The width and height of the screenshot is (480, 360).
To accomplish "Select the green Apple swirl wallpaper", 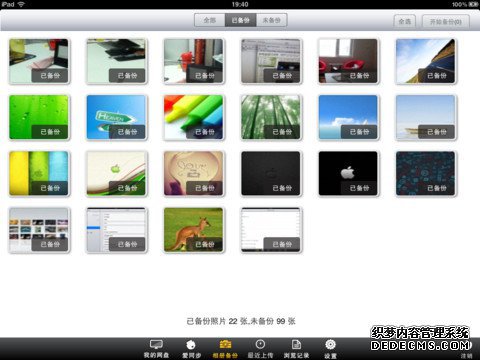I will click(116, 173).
